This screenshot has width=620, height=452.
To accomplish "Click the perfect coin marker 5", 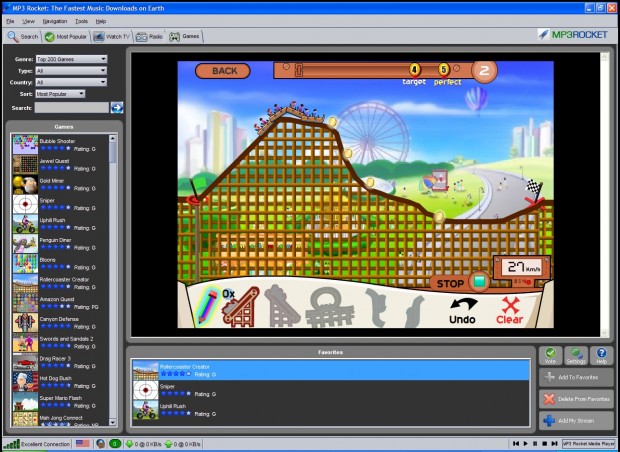I will tap(444, 70).
